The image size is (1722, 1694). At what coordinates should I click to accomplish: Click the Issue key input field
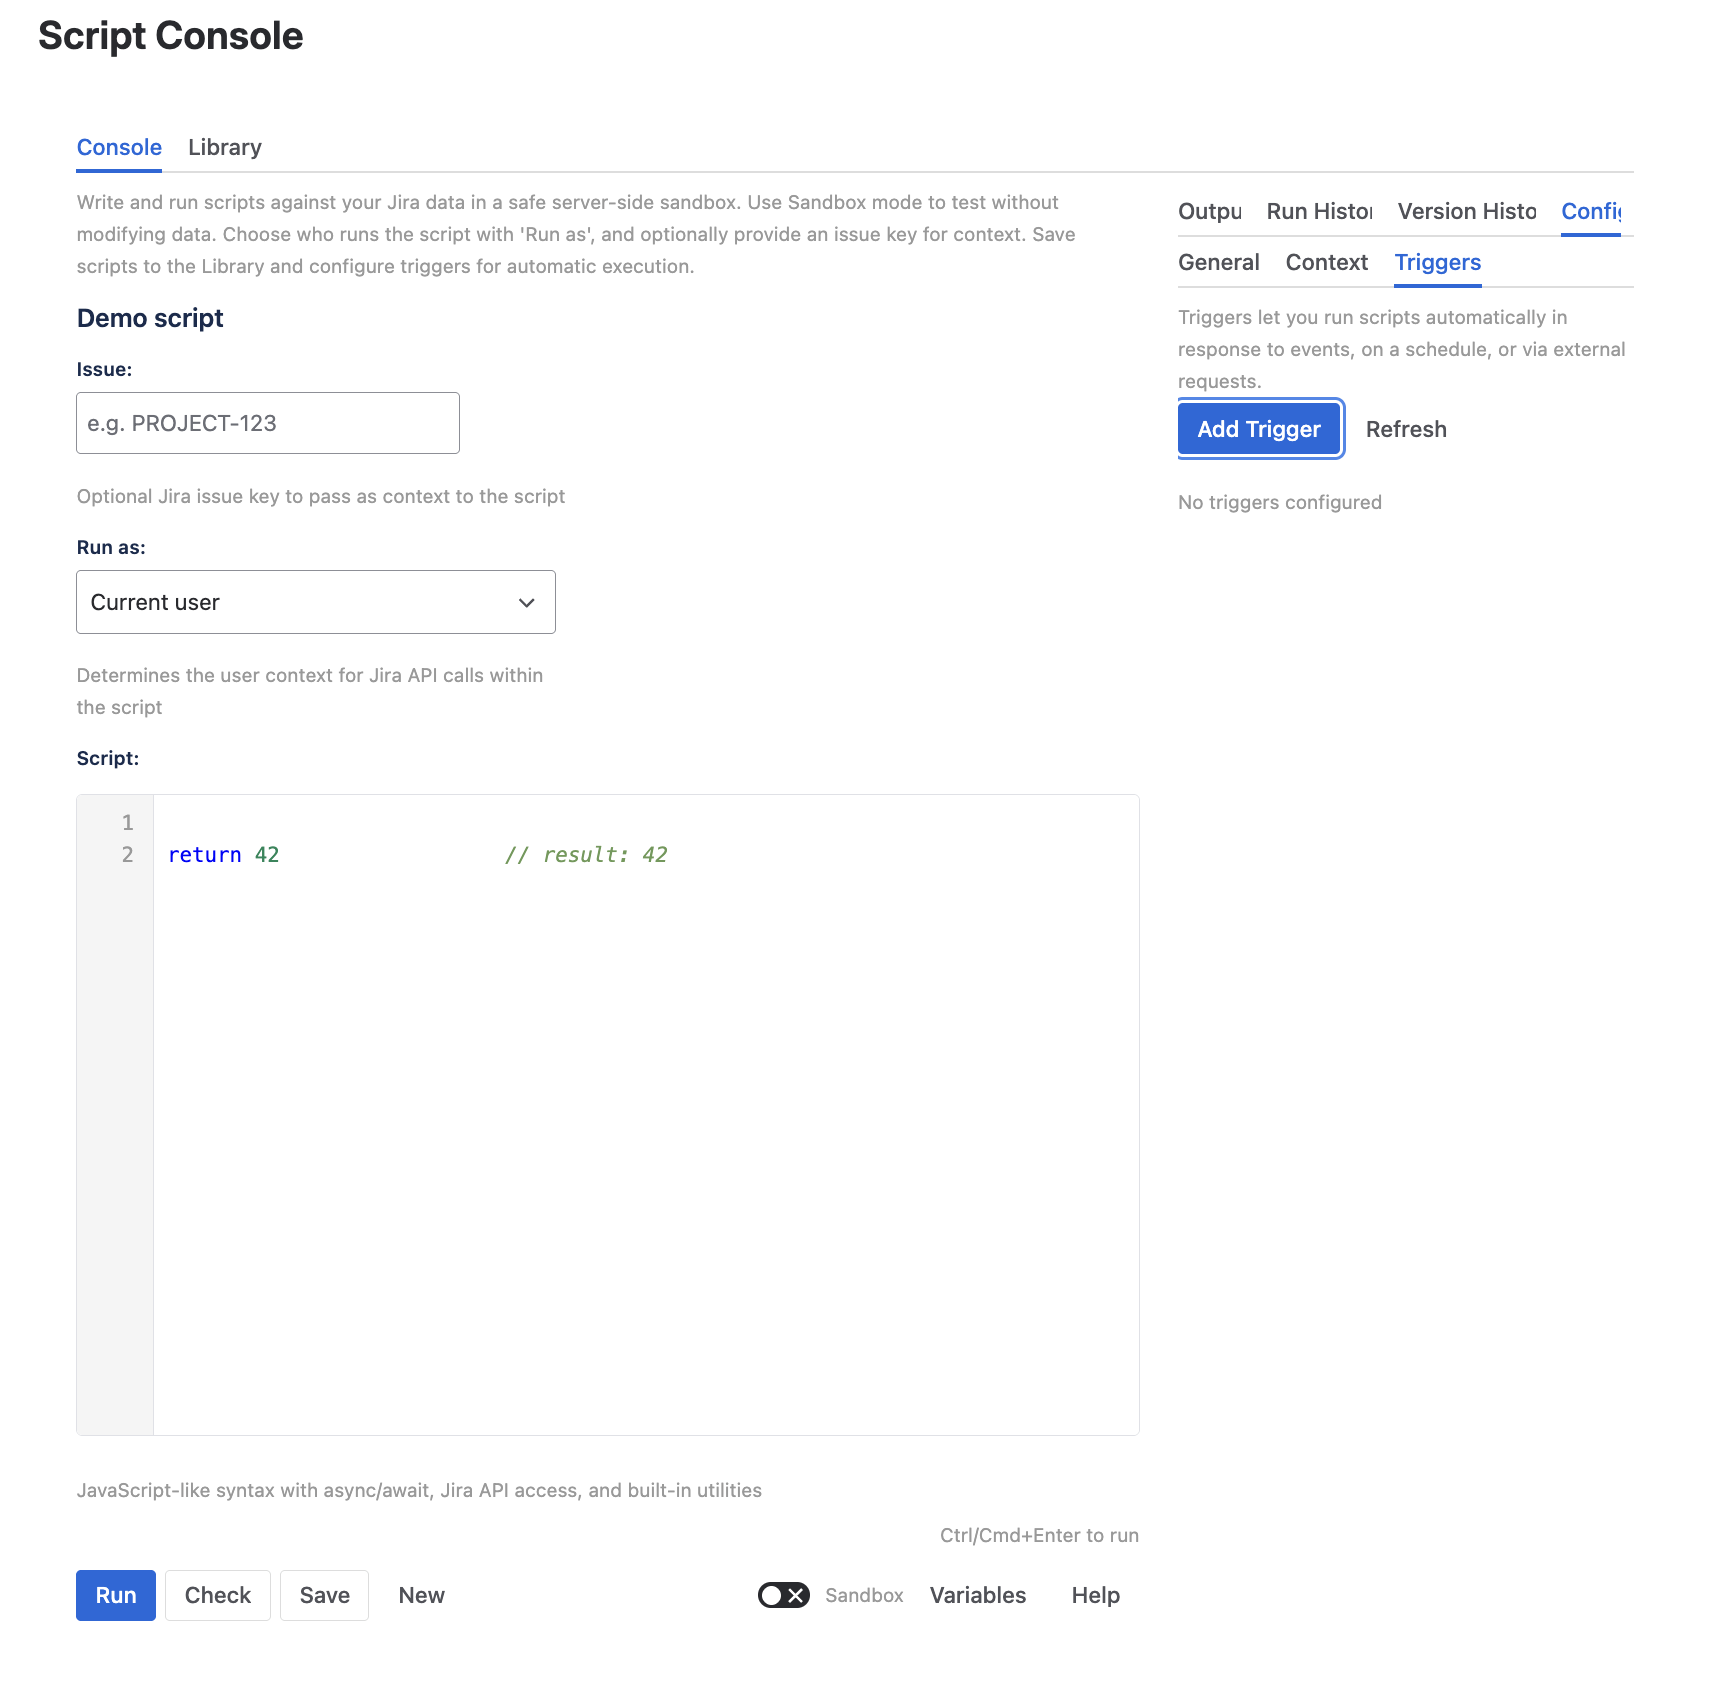point(268,423)
